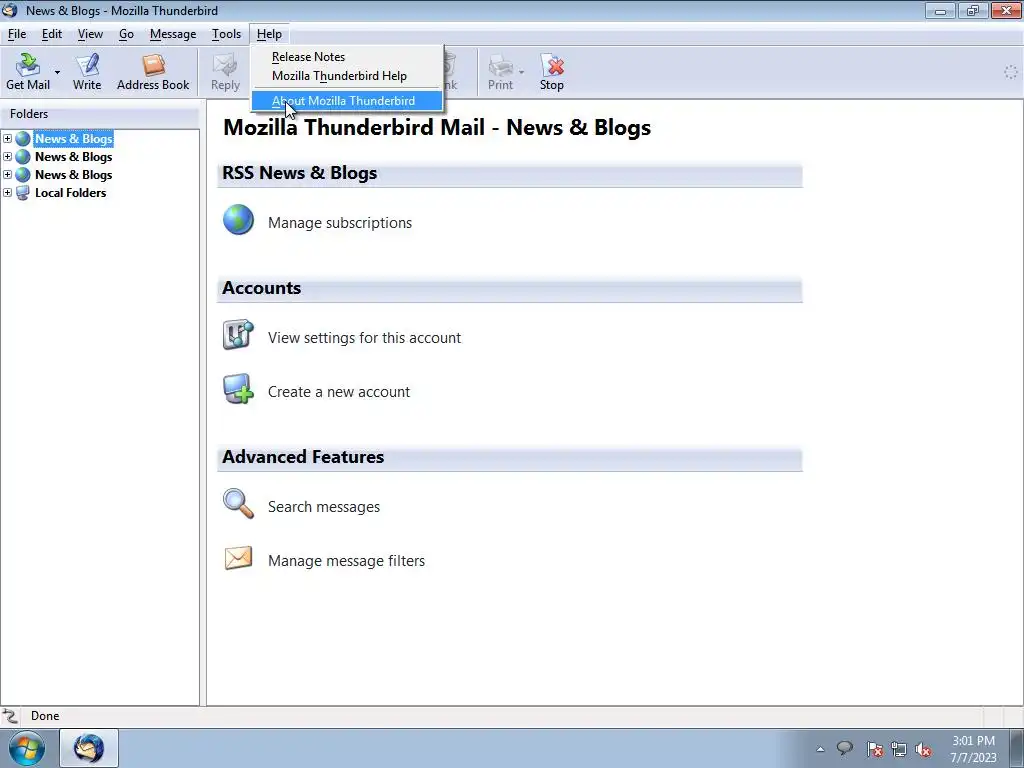The width and height of the screenshot is (1024, 768).
Task: Open the Print dropdown arrow
Action: pos(521,72)
